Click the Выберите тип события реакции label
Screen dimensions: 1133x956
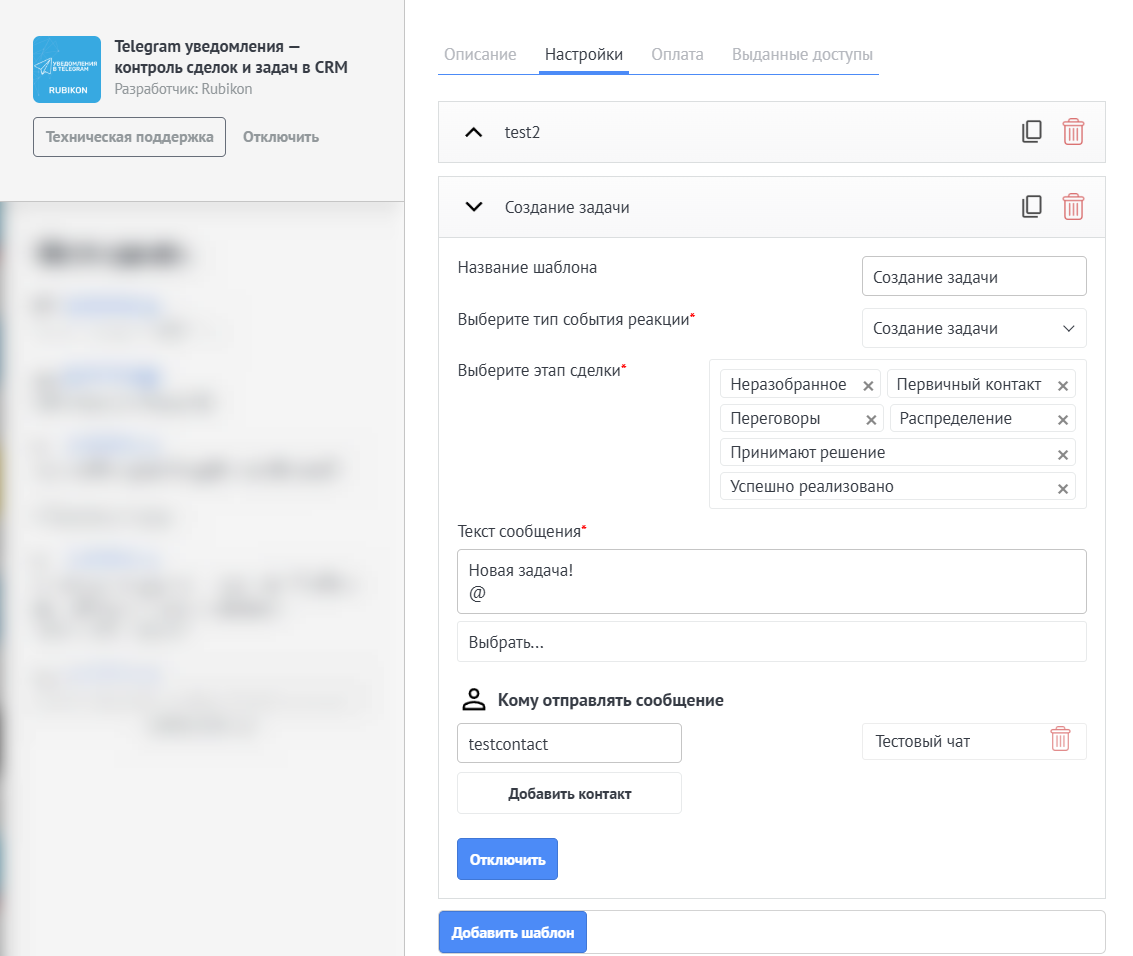click(576, 319)
